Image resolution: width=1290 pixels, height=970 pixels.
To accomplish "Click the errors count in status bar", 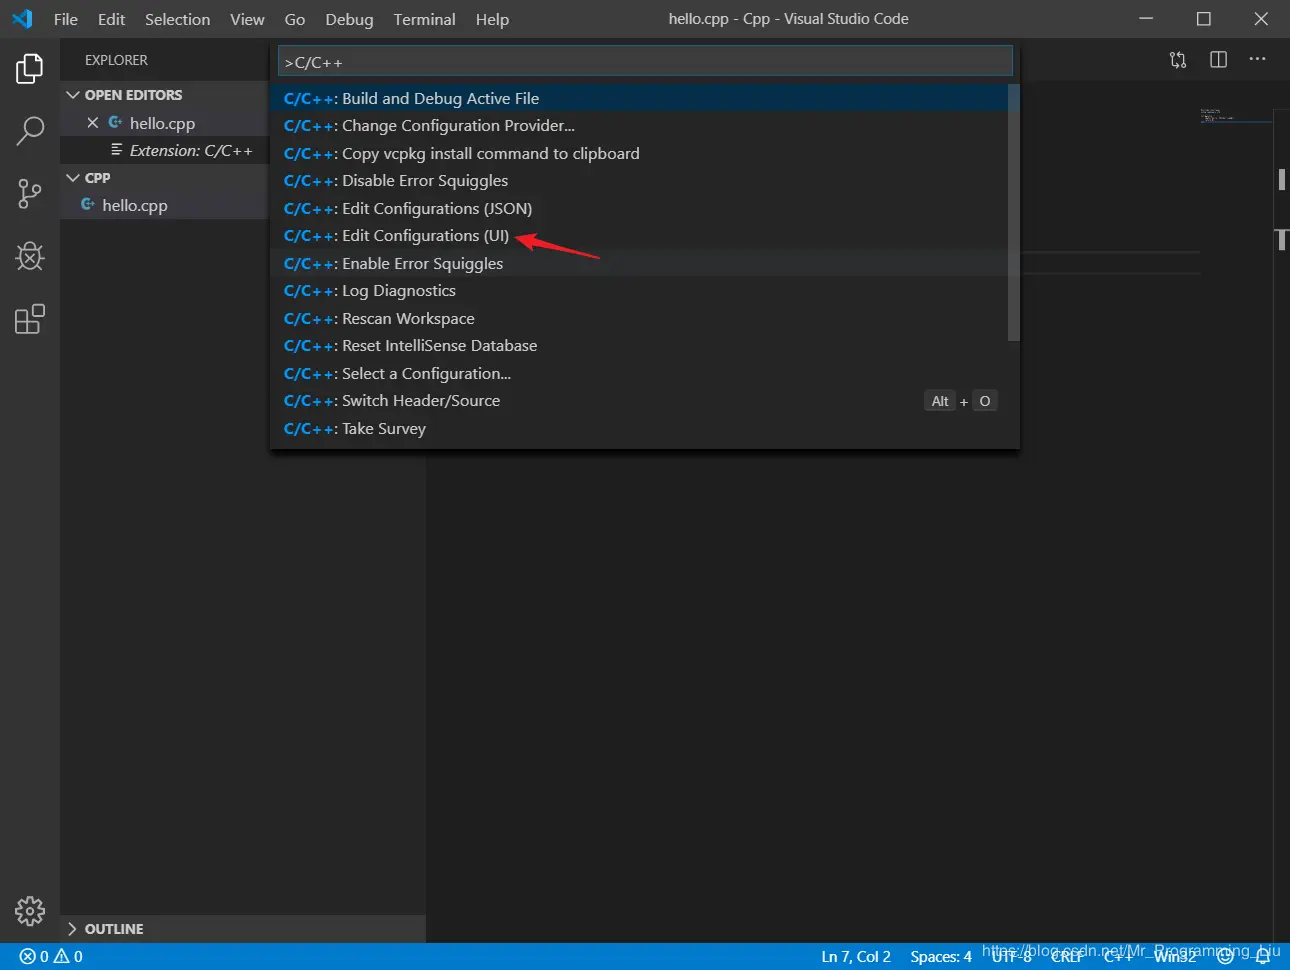I will pyautogui.click(x=34, y=957).
